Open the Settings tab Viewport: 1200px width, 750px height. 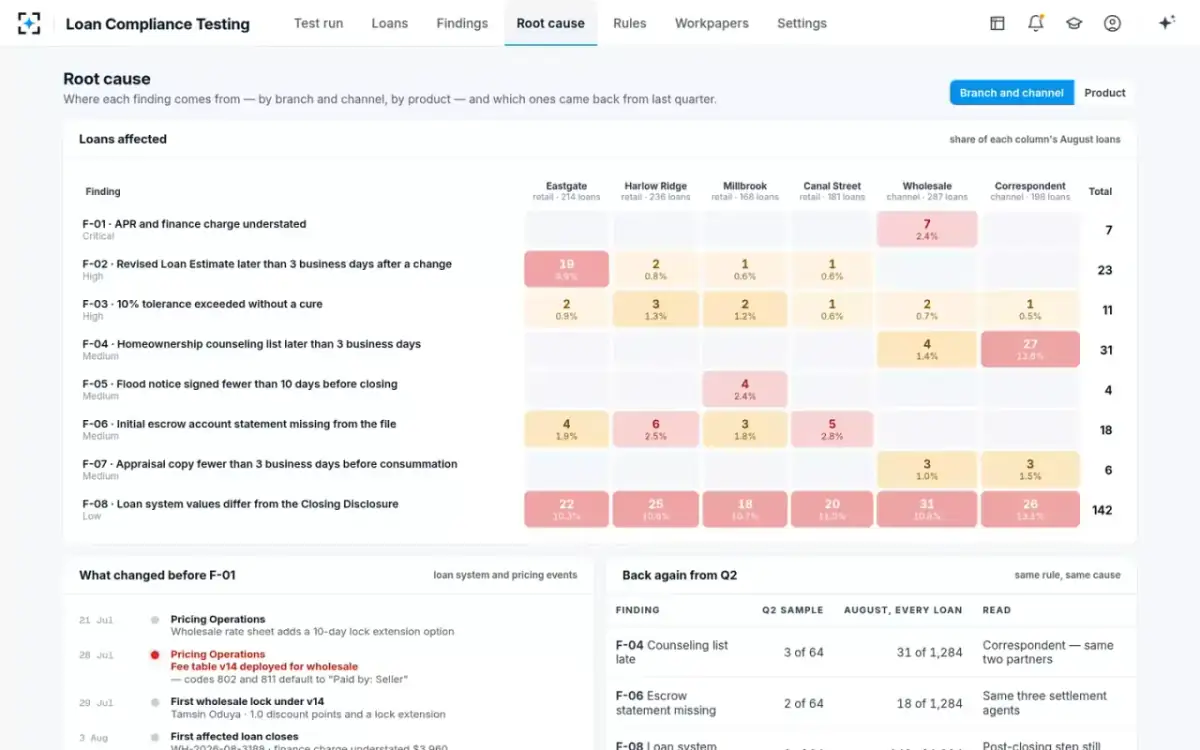pos(802,23)
